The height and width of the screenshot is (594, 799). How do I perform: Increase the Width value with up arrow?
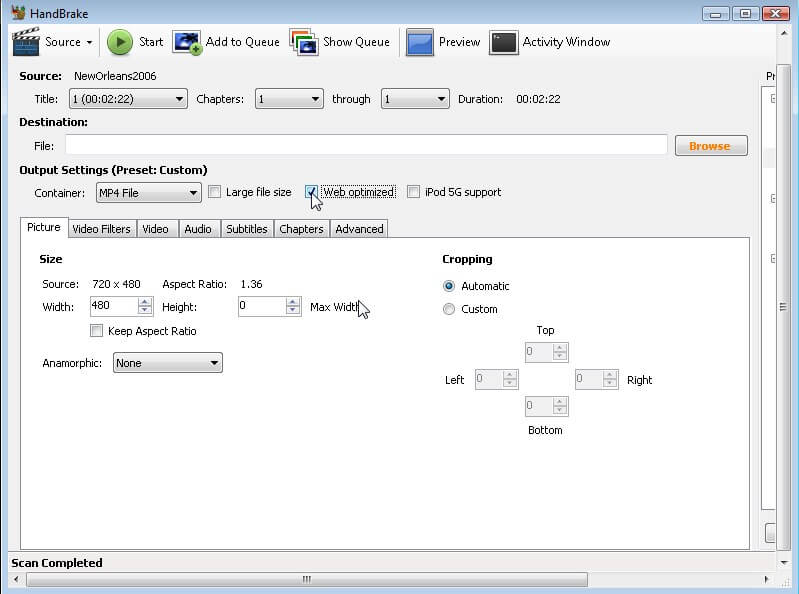point(145,302)
